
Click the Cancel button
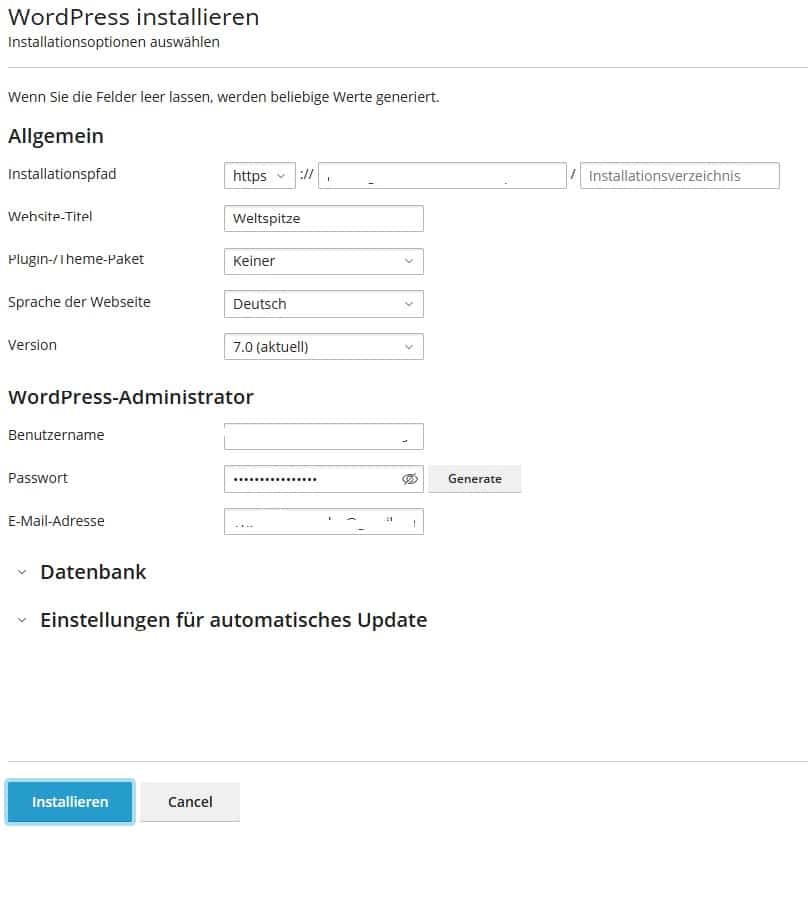pos(190,801)
